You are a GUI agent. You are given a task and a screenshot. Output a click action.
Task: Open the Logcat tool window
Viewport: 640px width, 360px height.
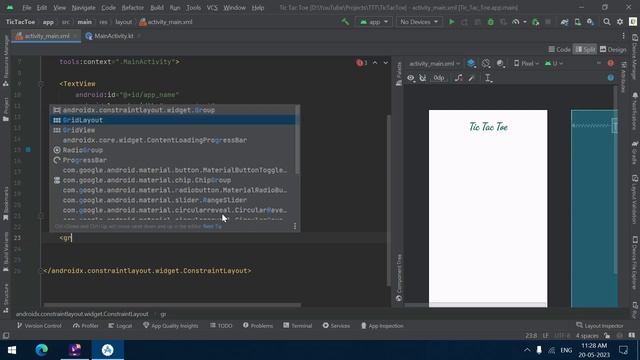point(120,326)
